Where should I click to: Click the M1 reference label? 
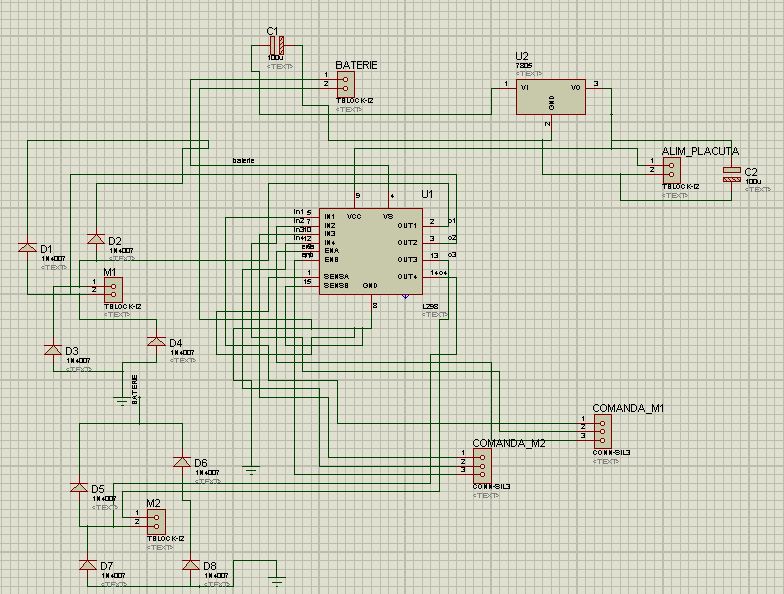(x=110, y=272)
